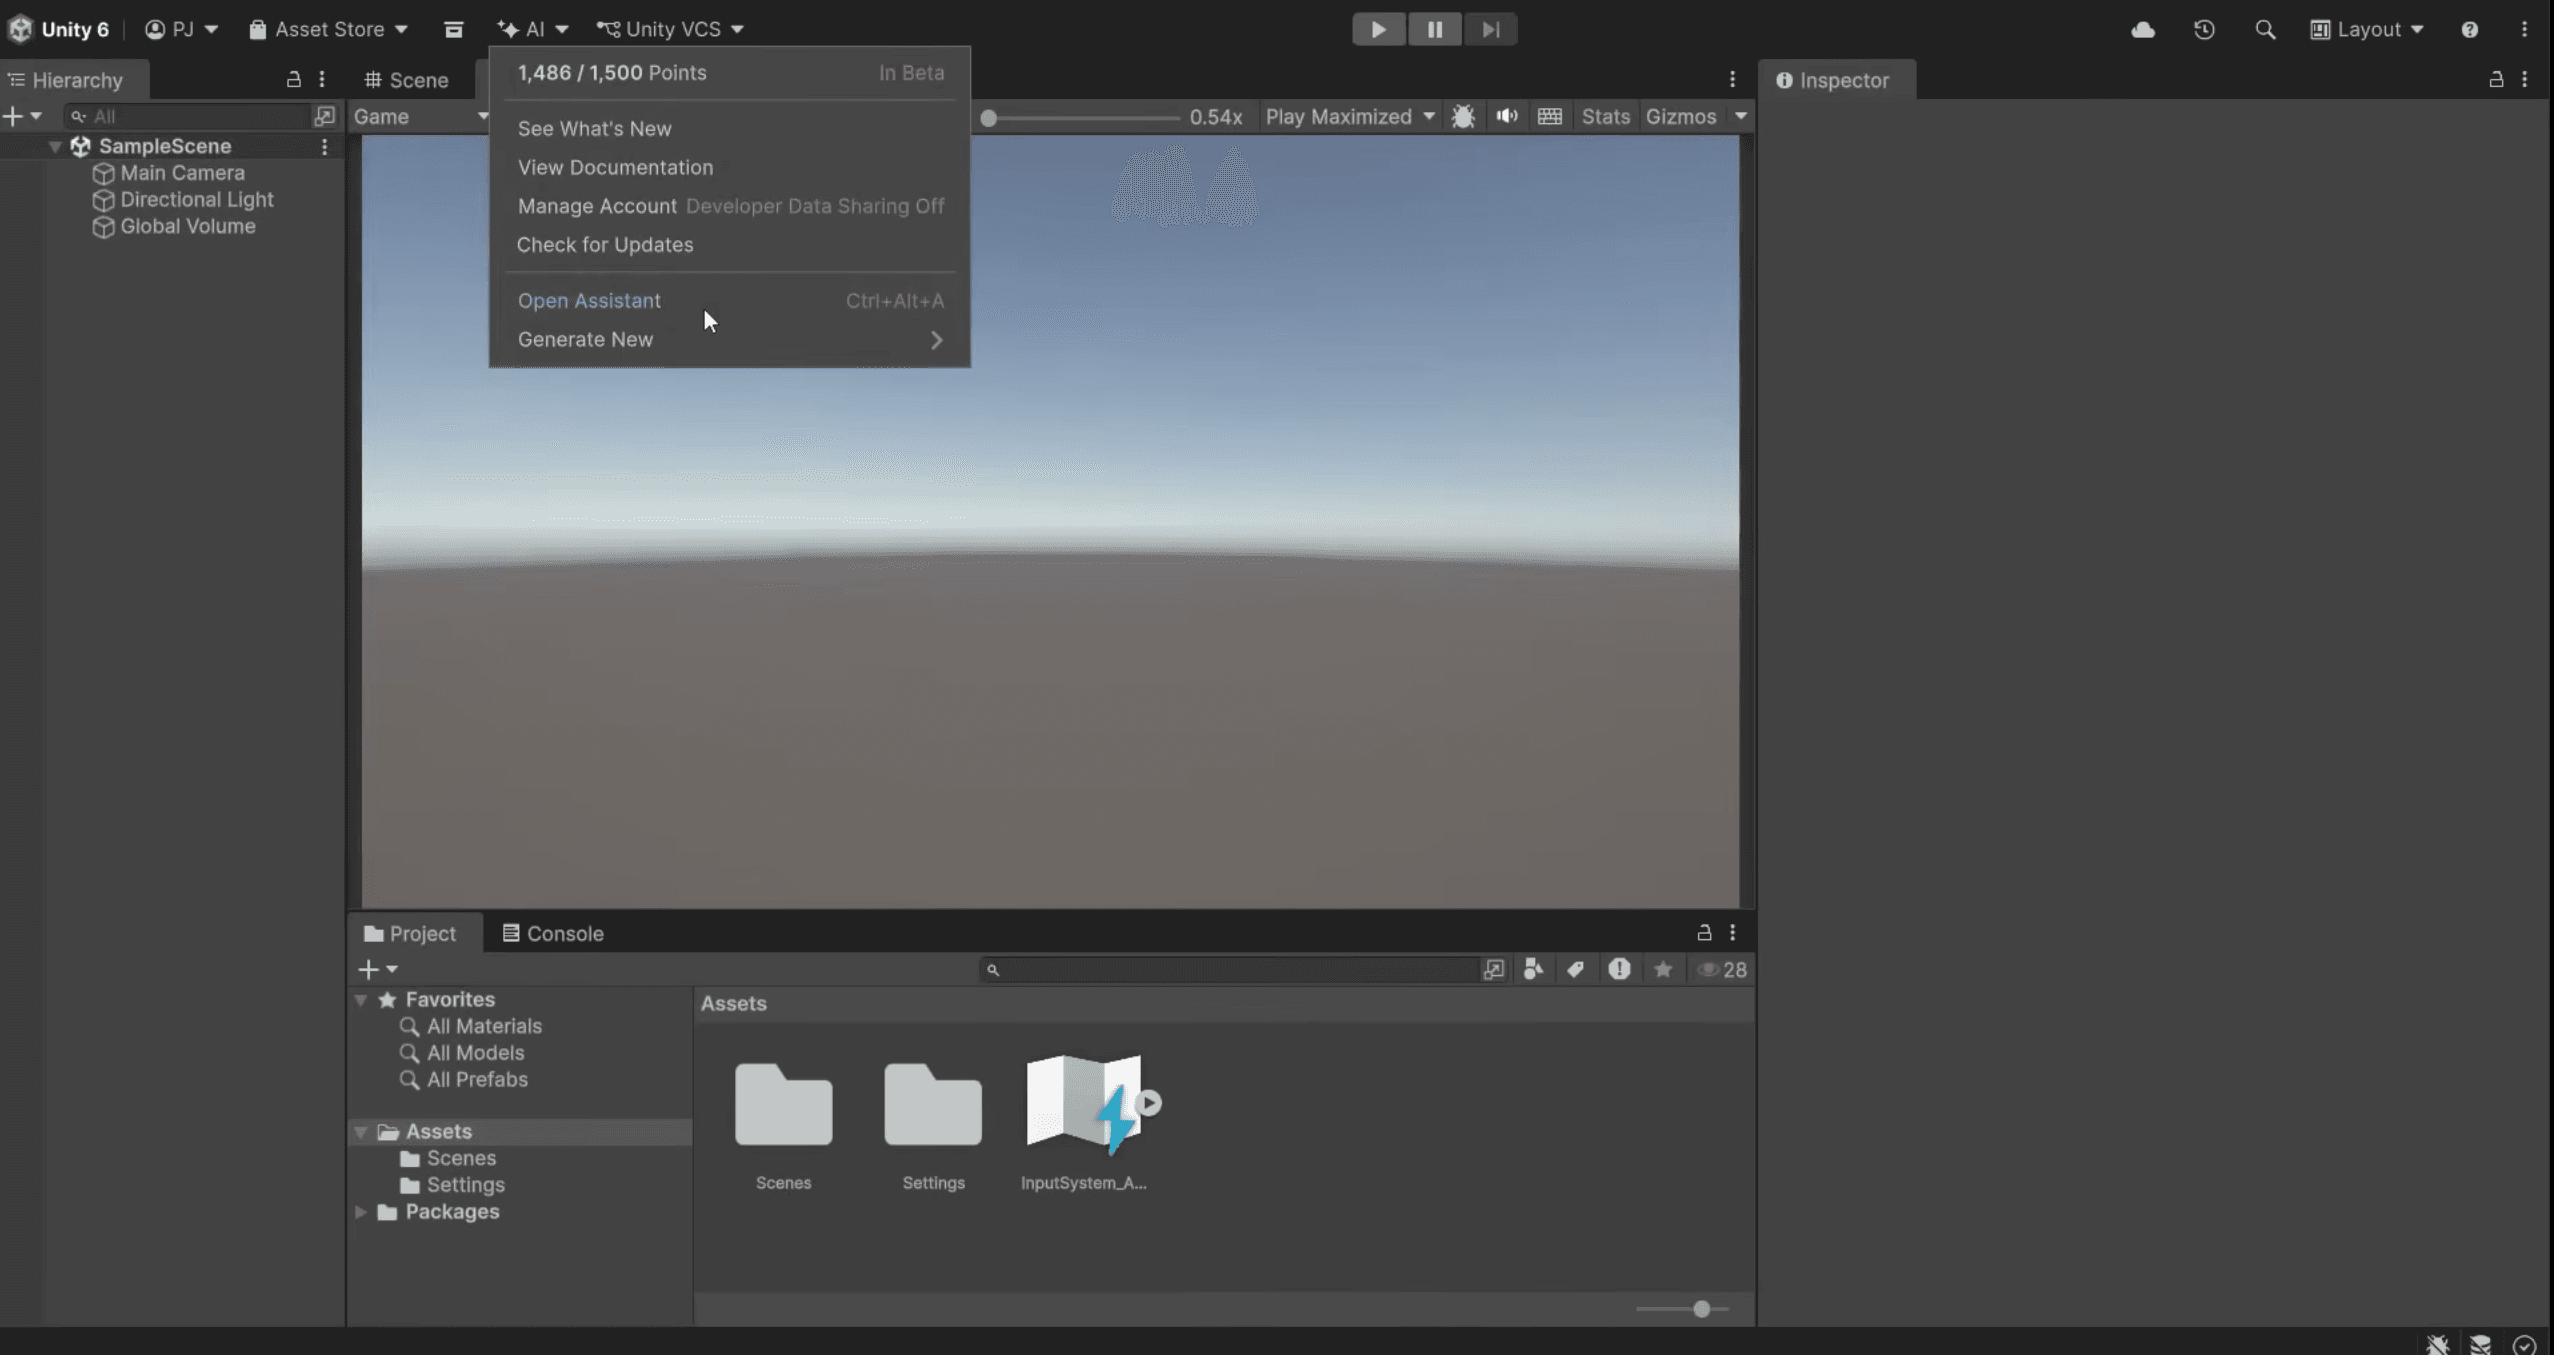Toggle hidden packages visibility count 28
The height and width of the screenshot is (1355, 2554).
(1722, 969)
